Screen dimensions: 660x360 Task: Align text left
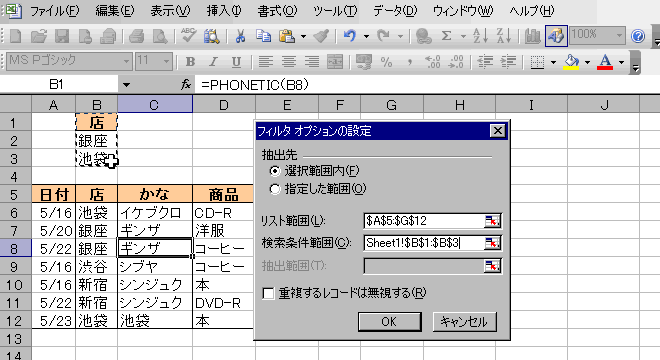tap(265, 62)
